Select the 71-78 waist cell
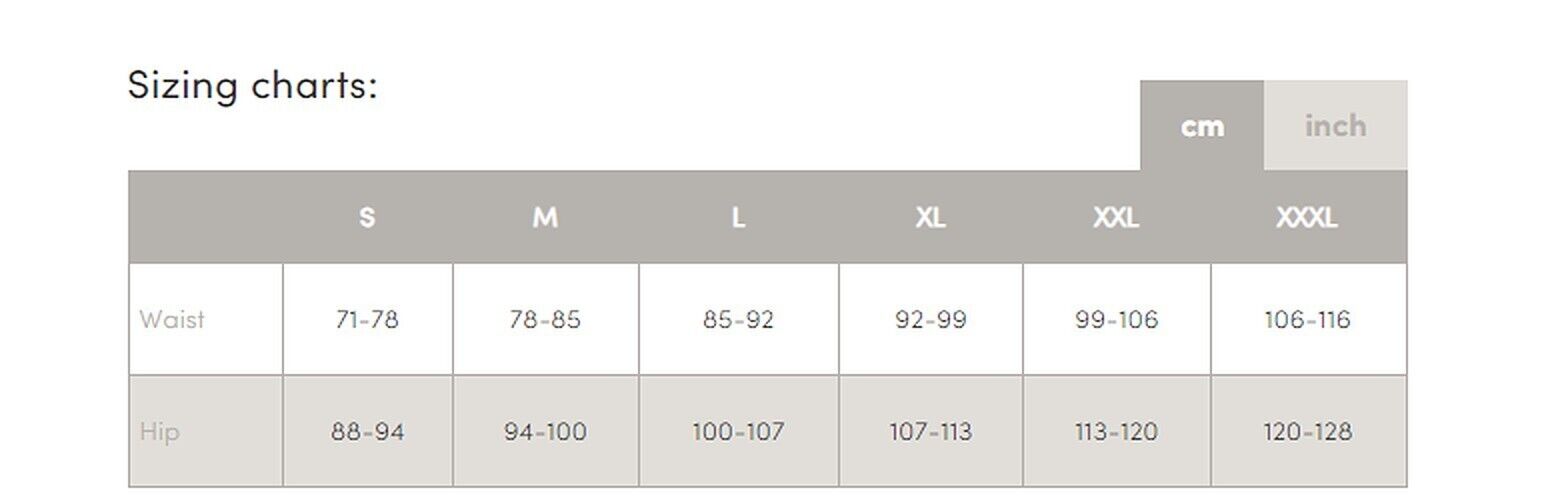The height and width of the screenshot is (504, 1562). [367, 320]
